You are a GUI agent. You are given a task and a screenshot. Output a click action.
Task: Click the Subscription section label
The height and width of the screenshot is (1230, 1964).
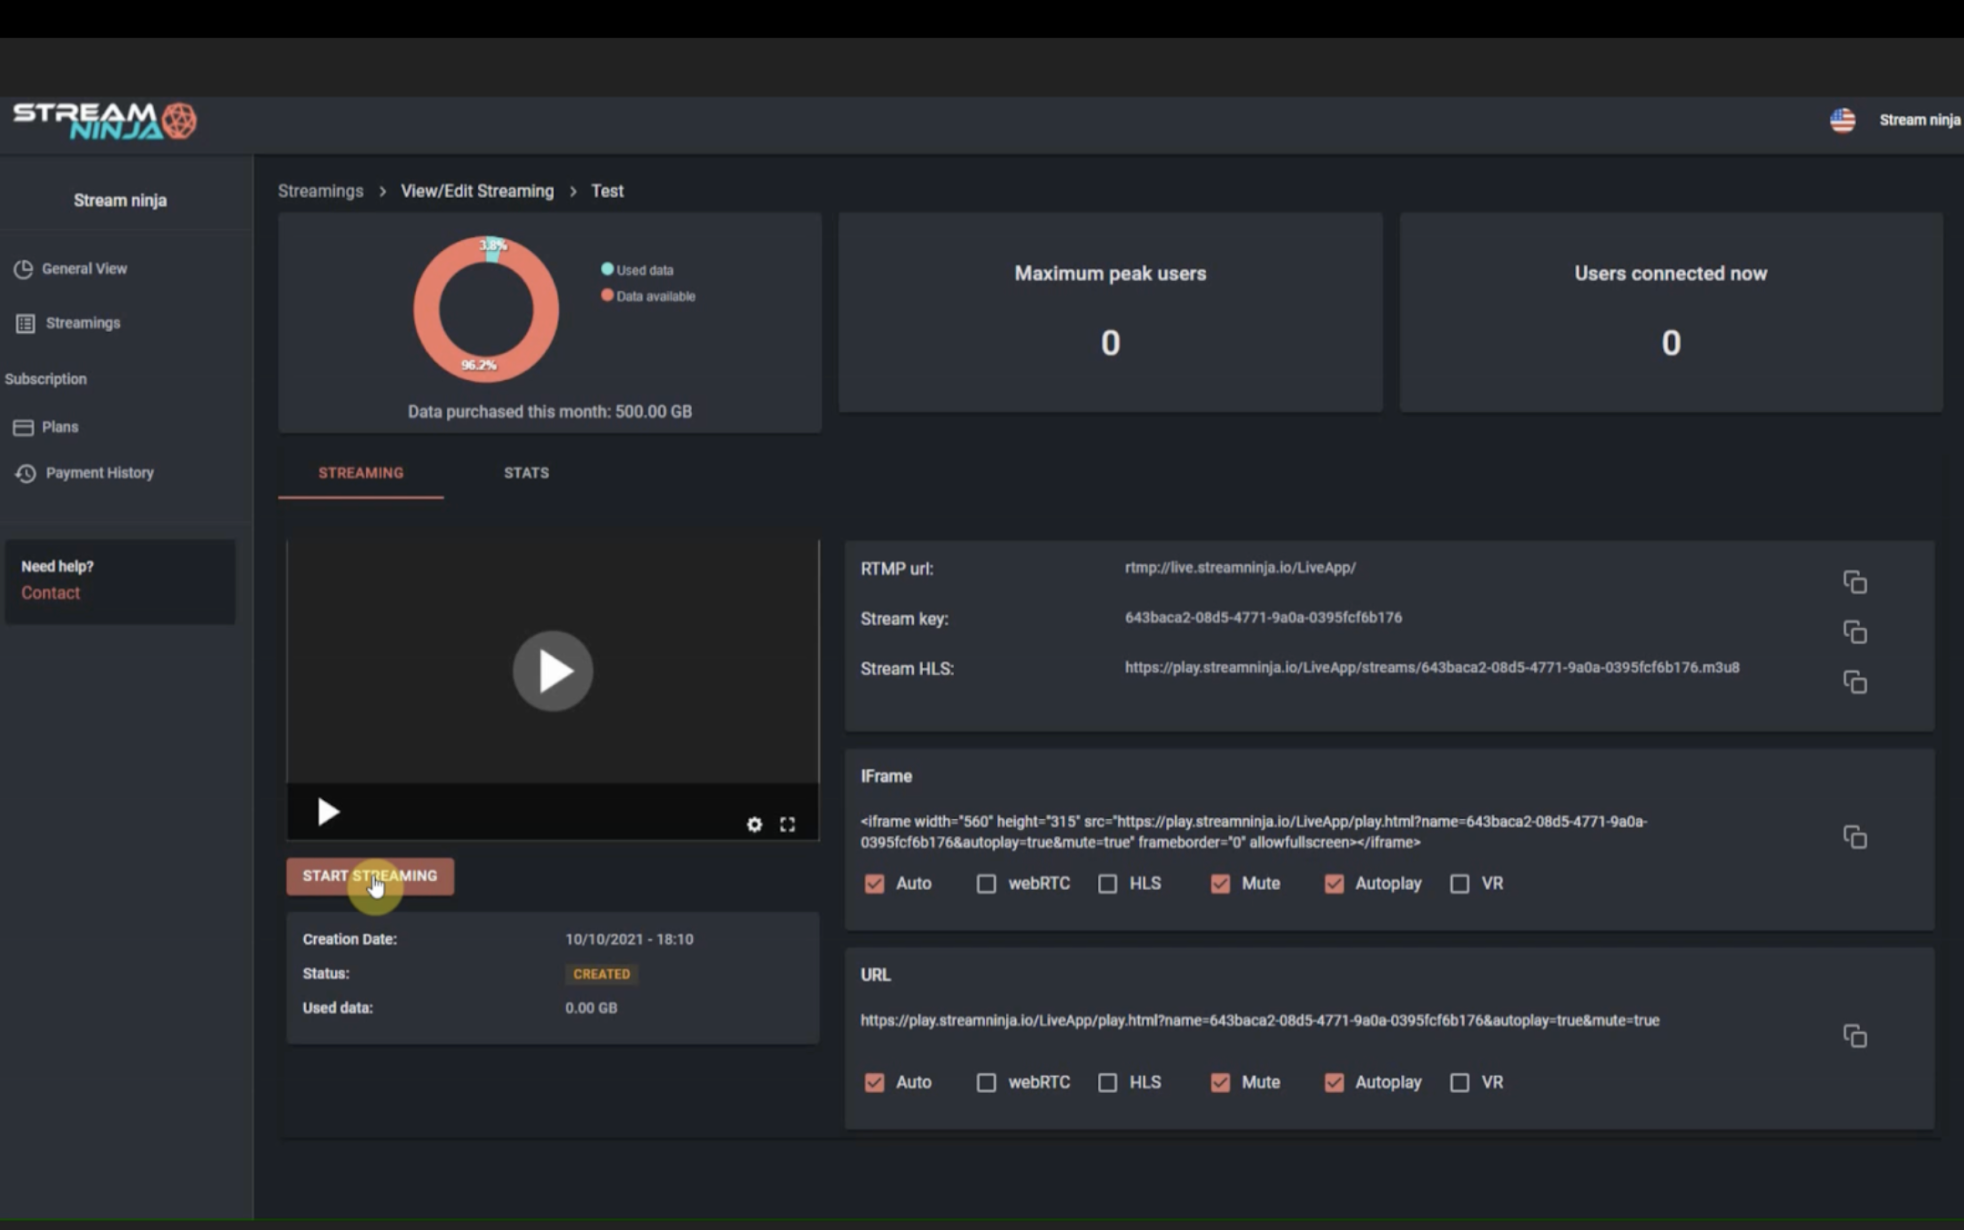[46, 380]
